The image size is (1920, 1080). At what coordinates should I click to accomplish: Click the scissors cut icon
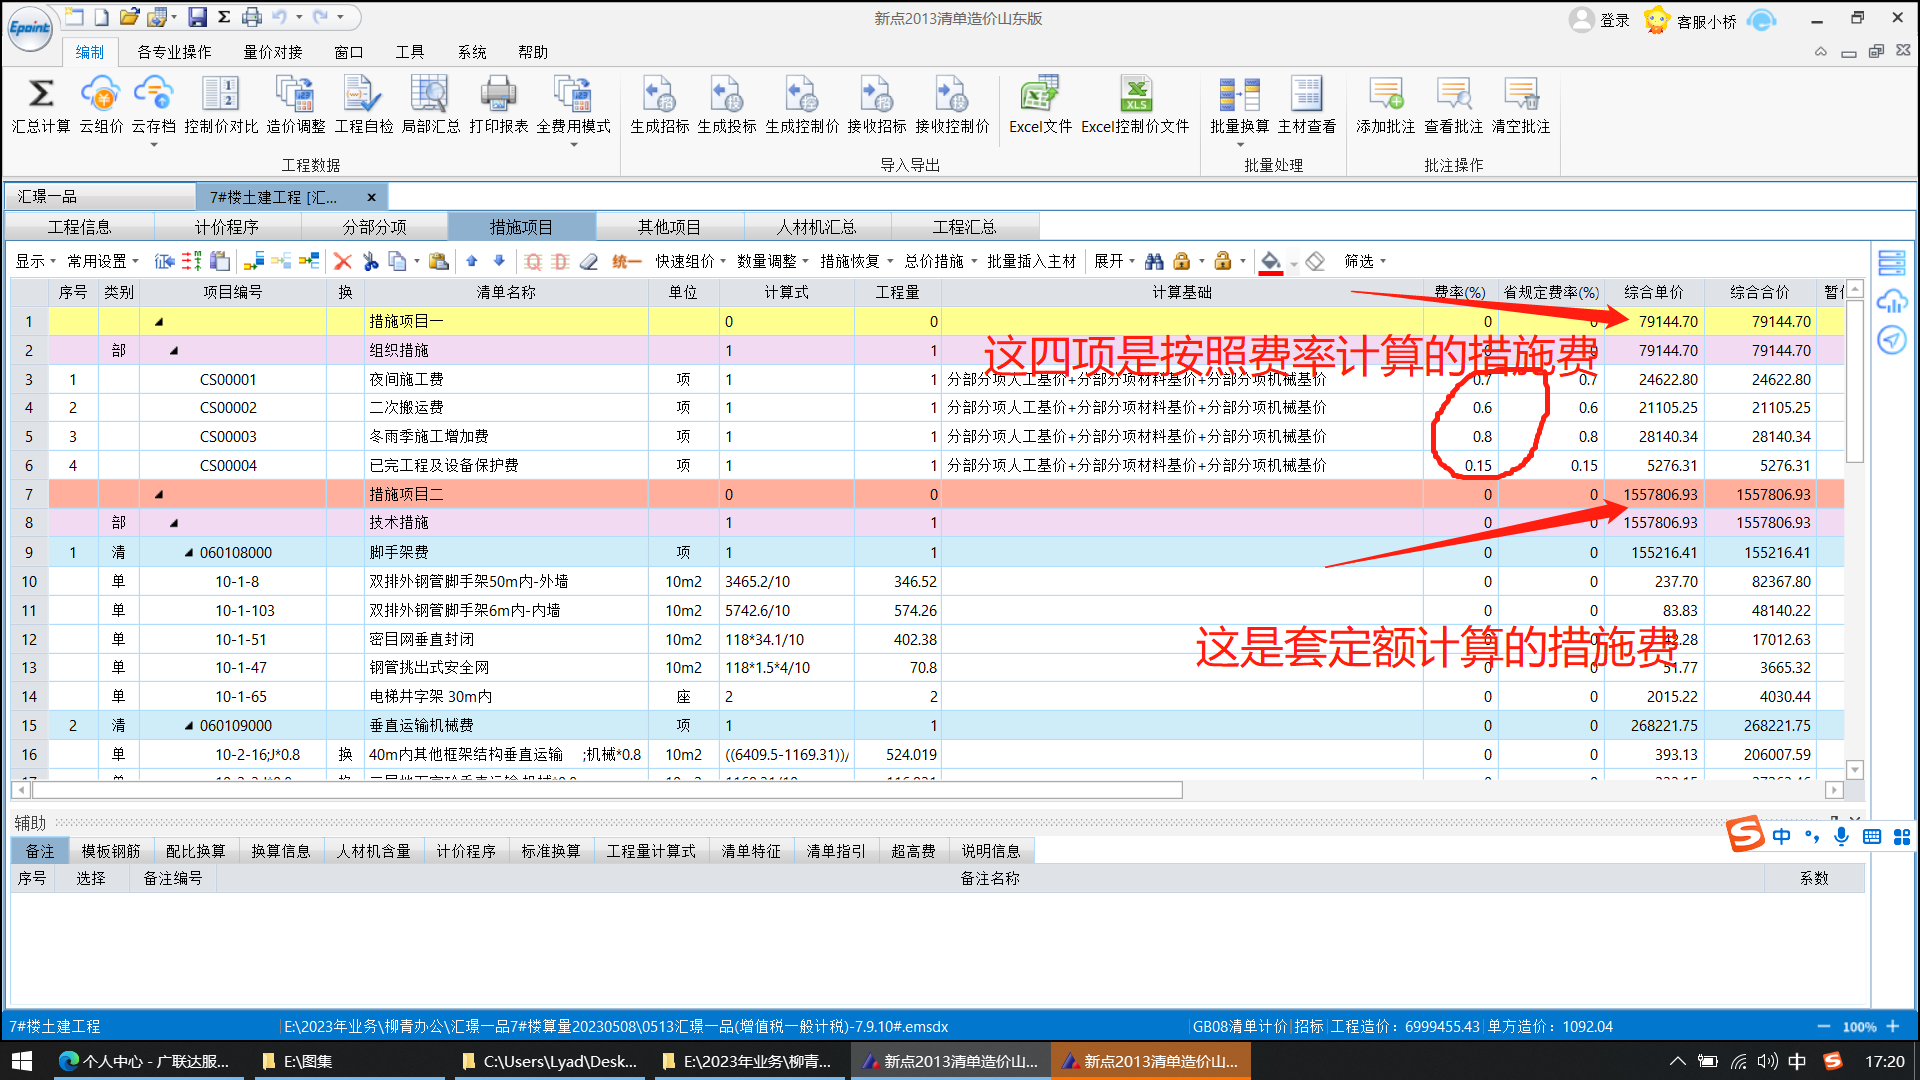coord(371,262)
